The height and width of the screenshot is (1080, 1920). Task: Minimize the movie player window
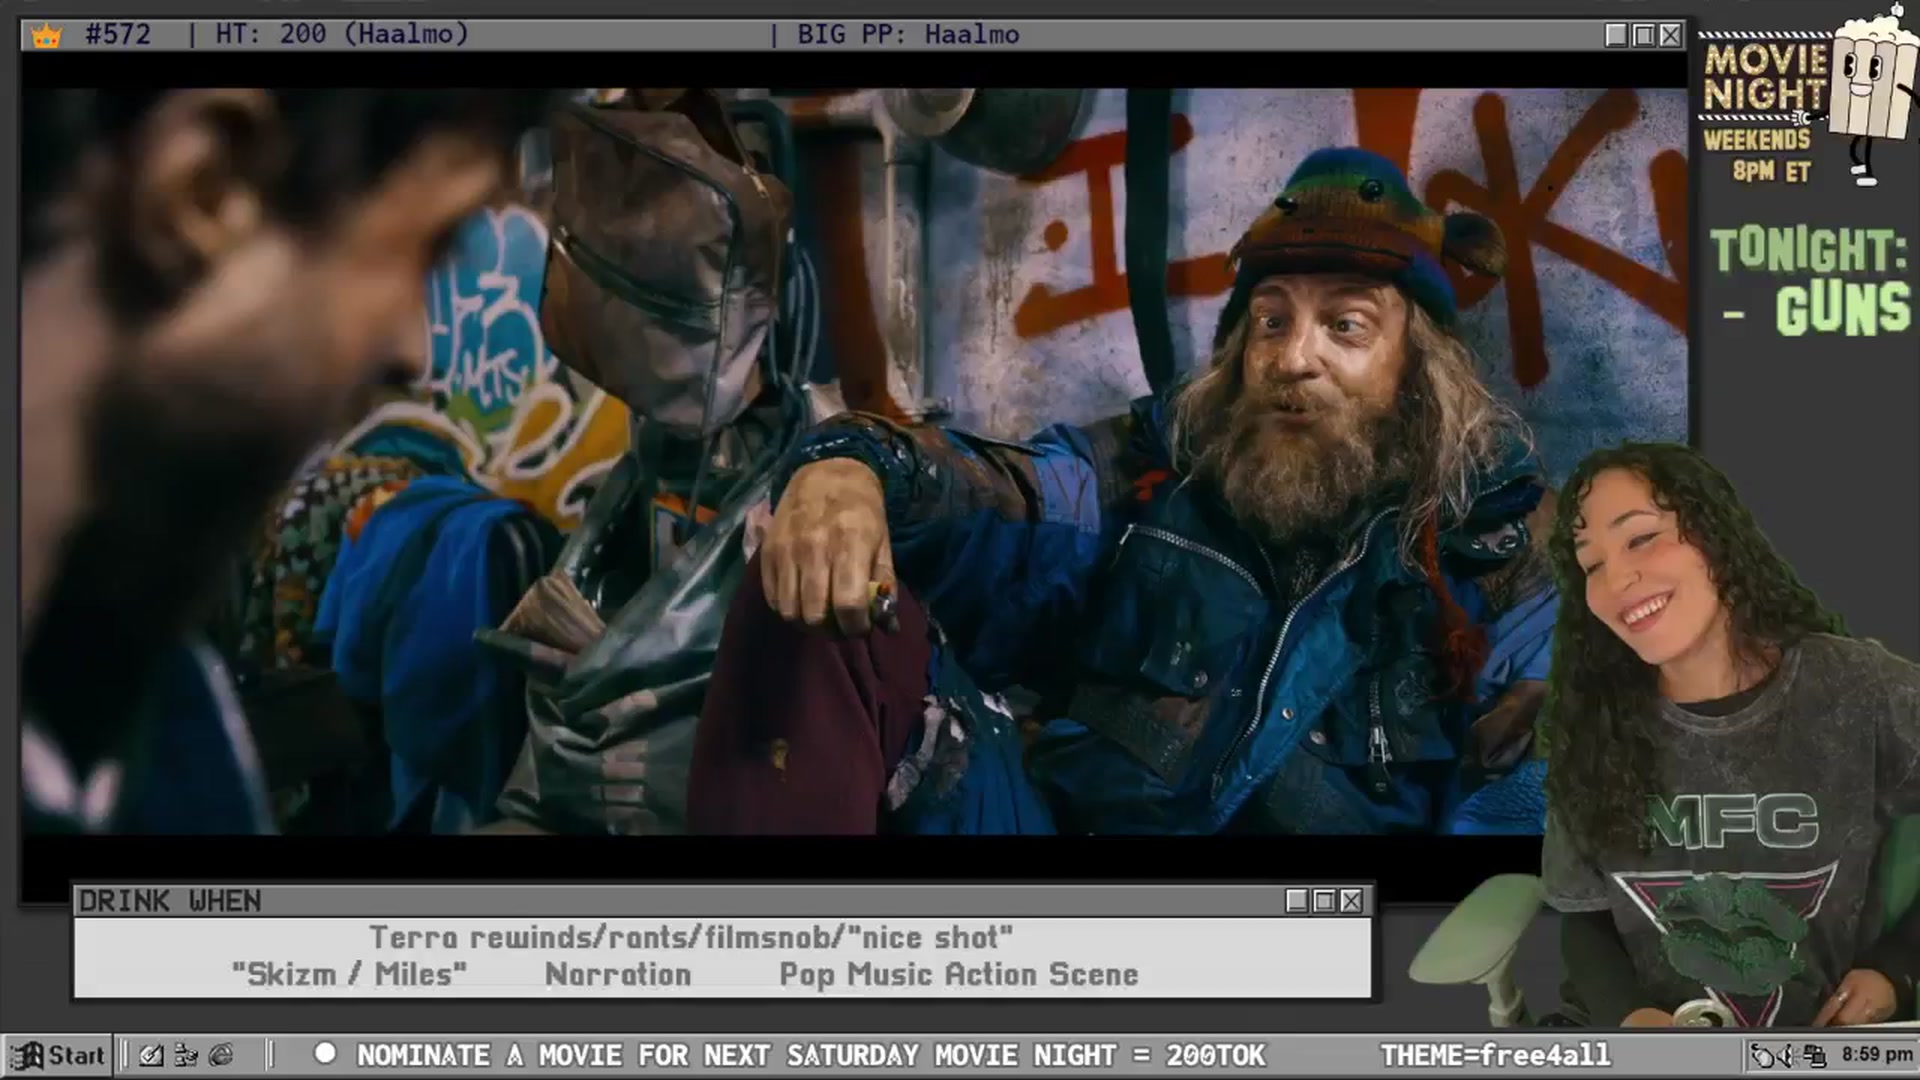tap(1616, 35)
